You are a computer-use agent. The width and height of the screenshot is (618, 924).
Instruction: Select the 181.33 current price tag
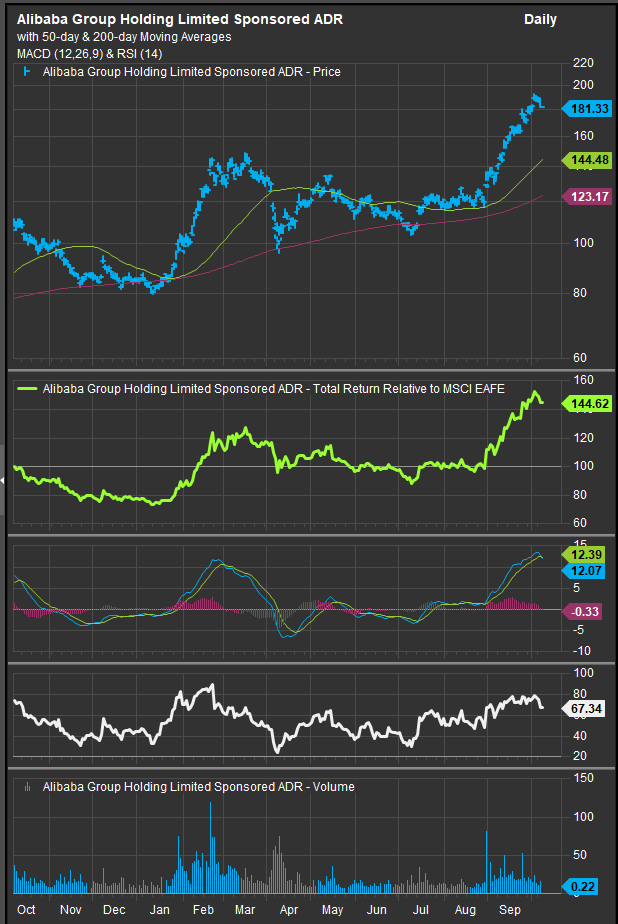[588, 108]
